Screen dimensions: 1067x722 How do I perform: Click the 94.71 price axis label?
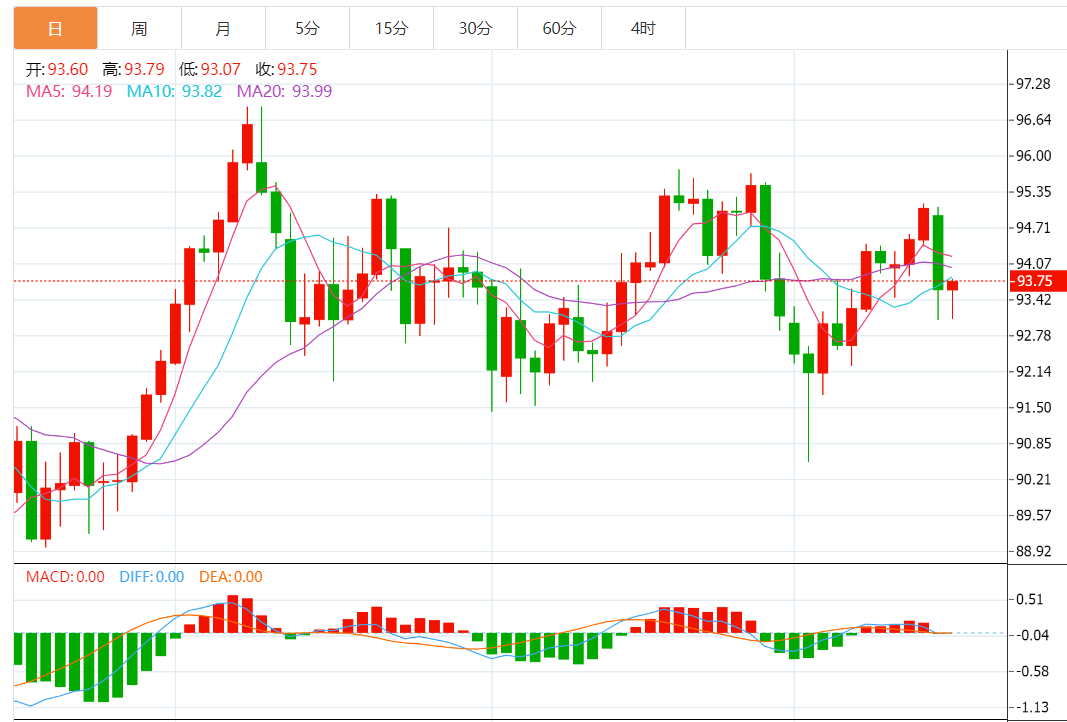coord(1033,227)
